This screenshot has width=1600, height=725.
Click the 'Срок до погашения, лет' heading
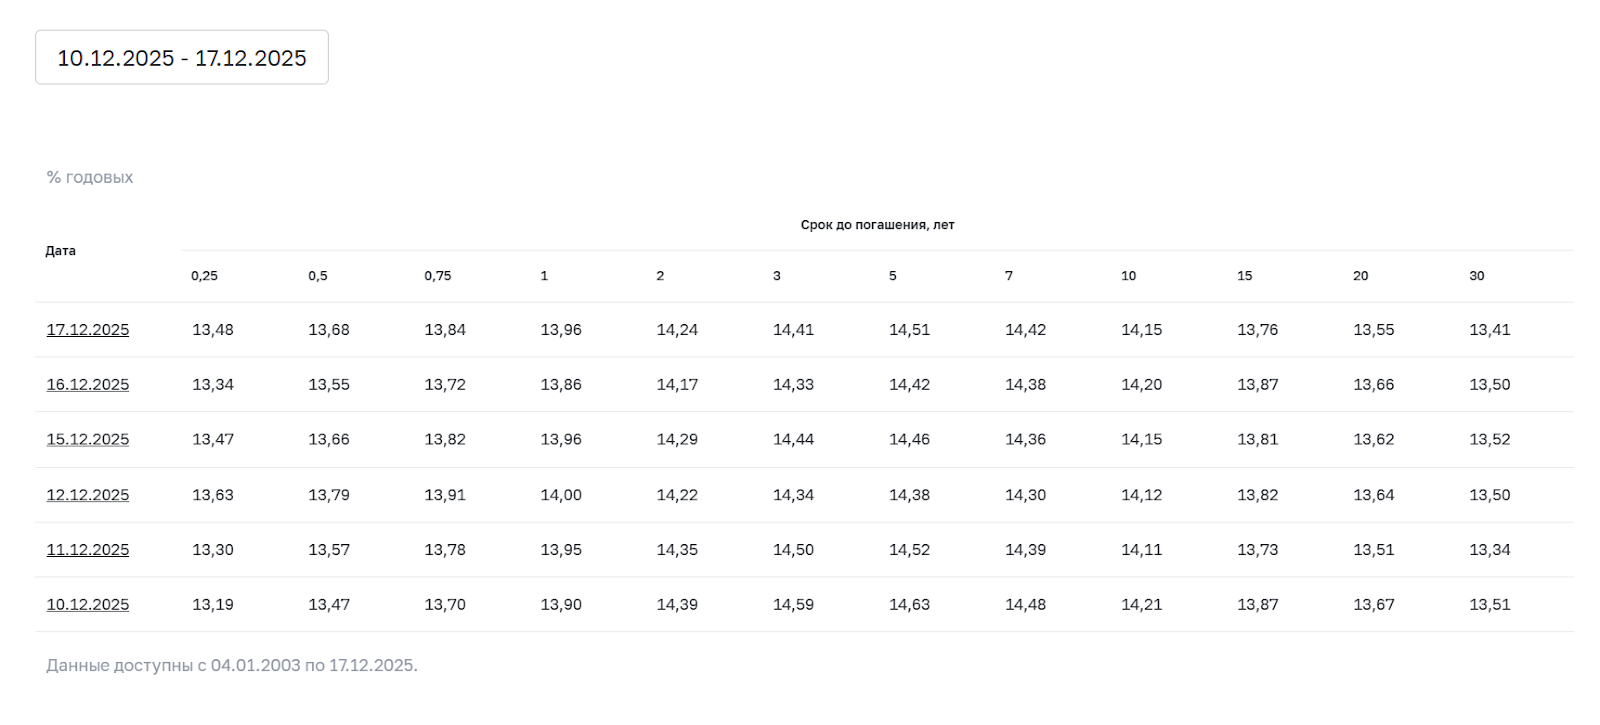(877, 225)
